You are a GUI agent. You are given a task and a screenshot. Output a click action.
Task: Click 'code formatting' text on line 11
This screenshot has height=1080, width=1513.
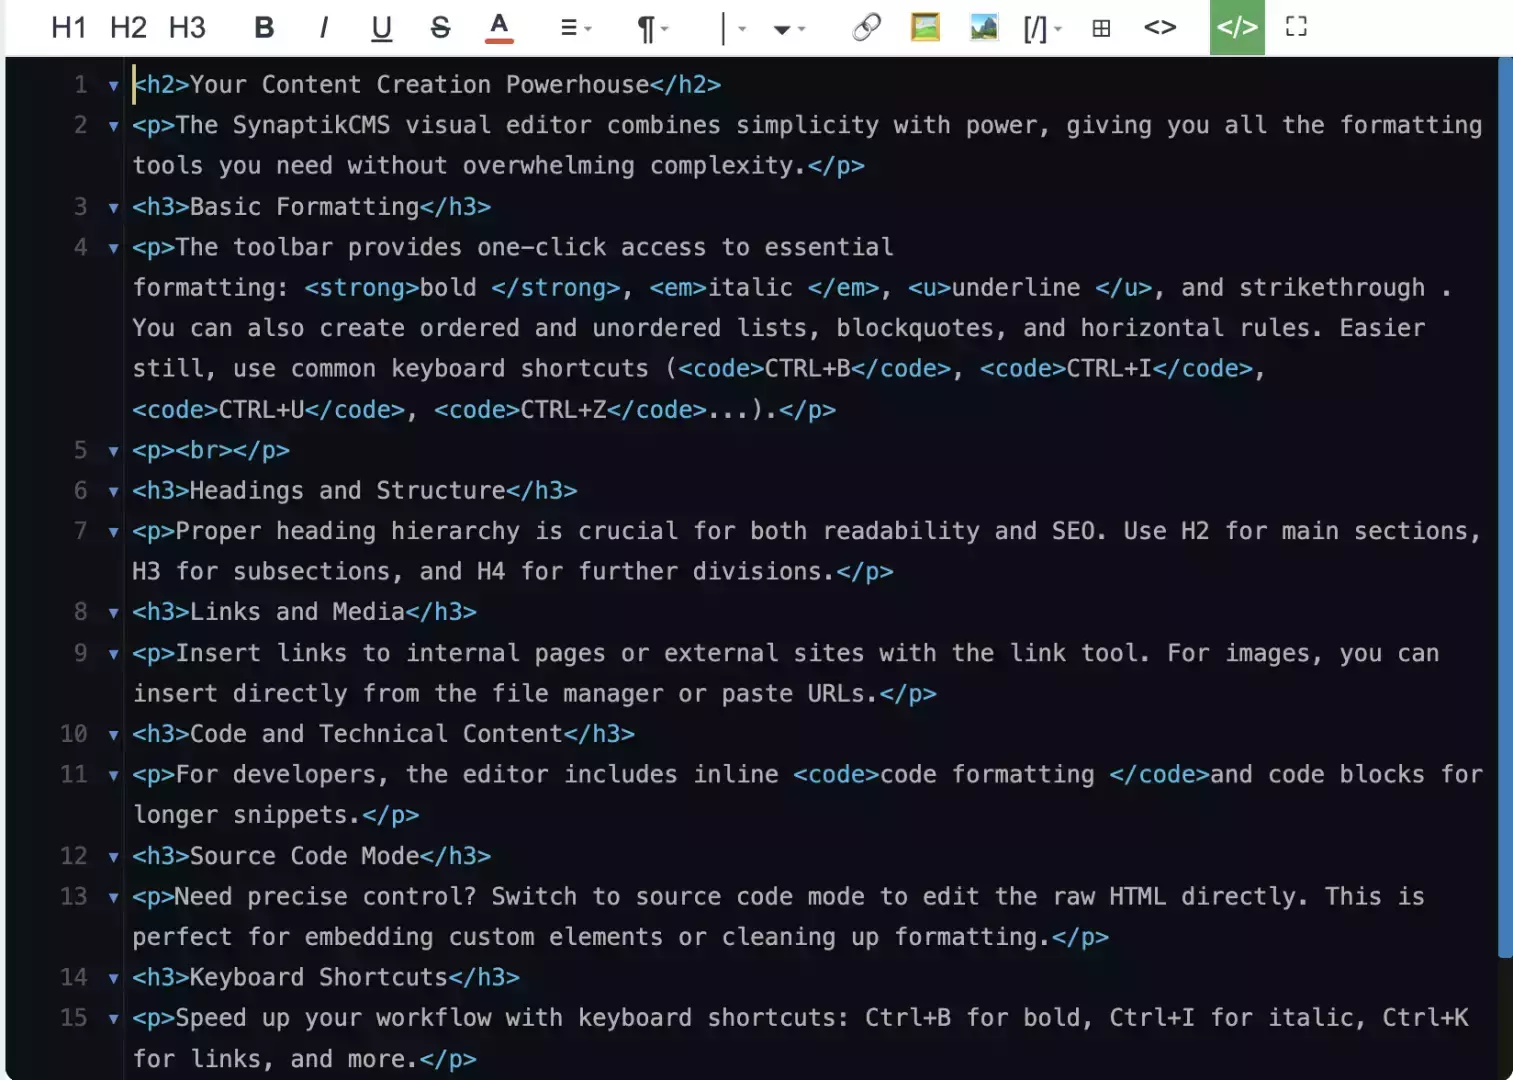coord(988,774)
